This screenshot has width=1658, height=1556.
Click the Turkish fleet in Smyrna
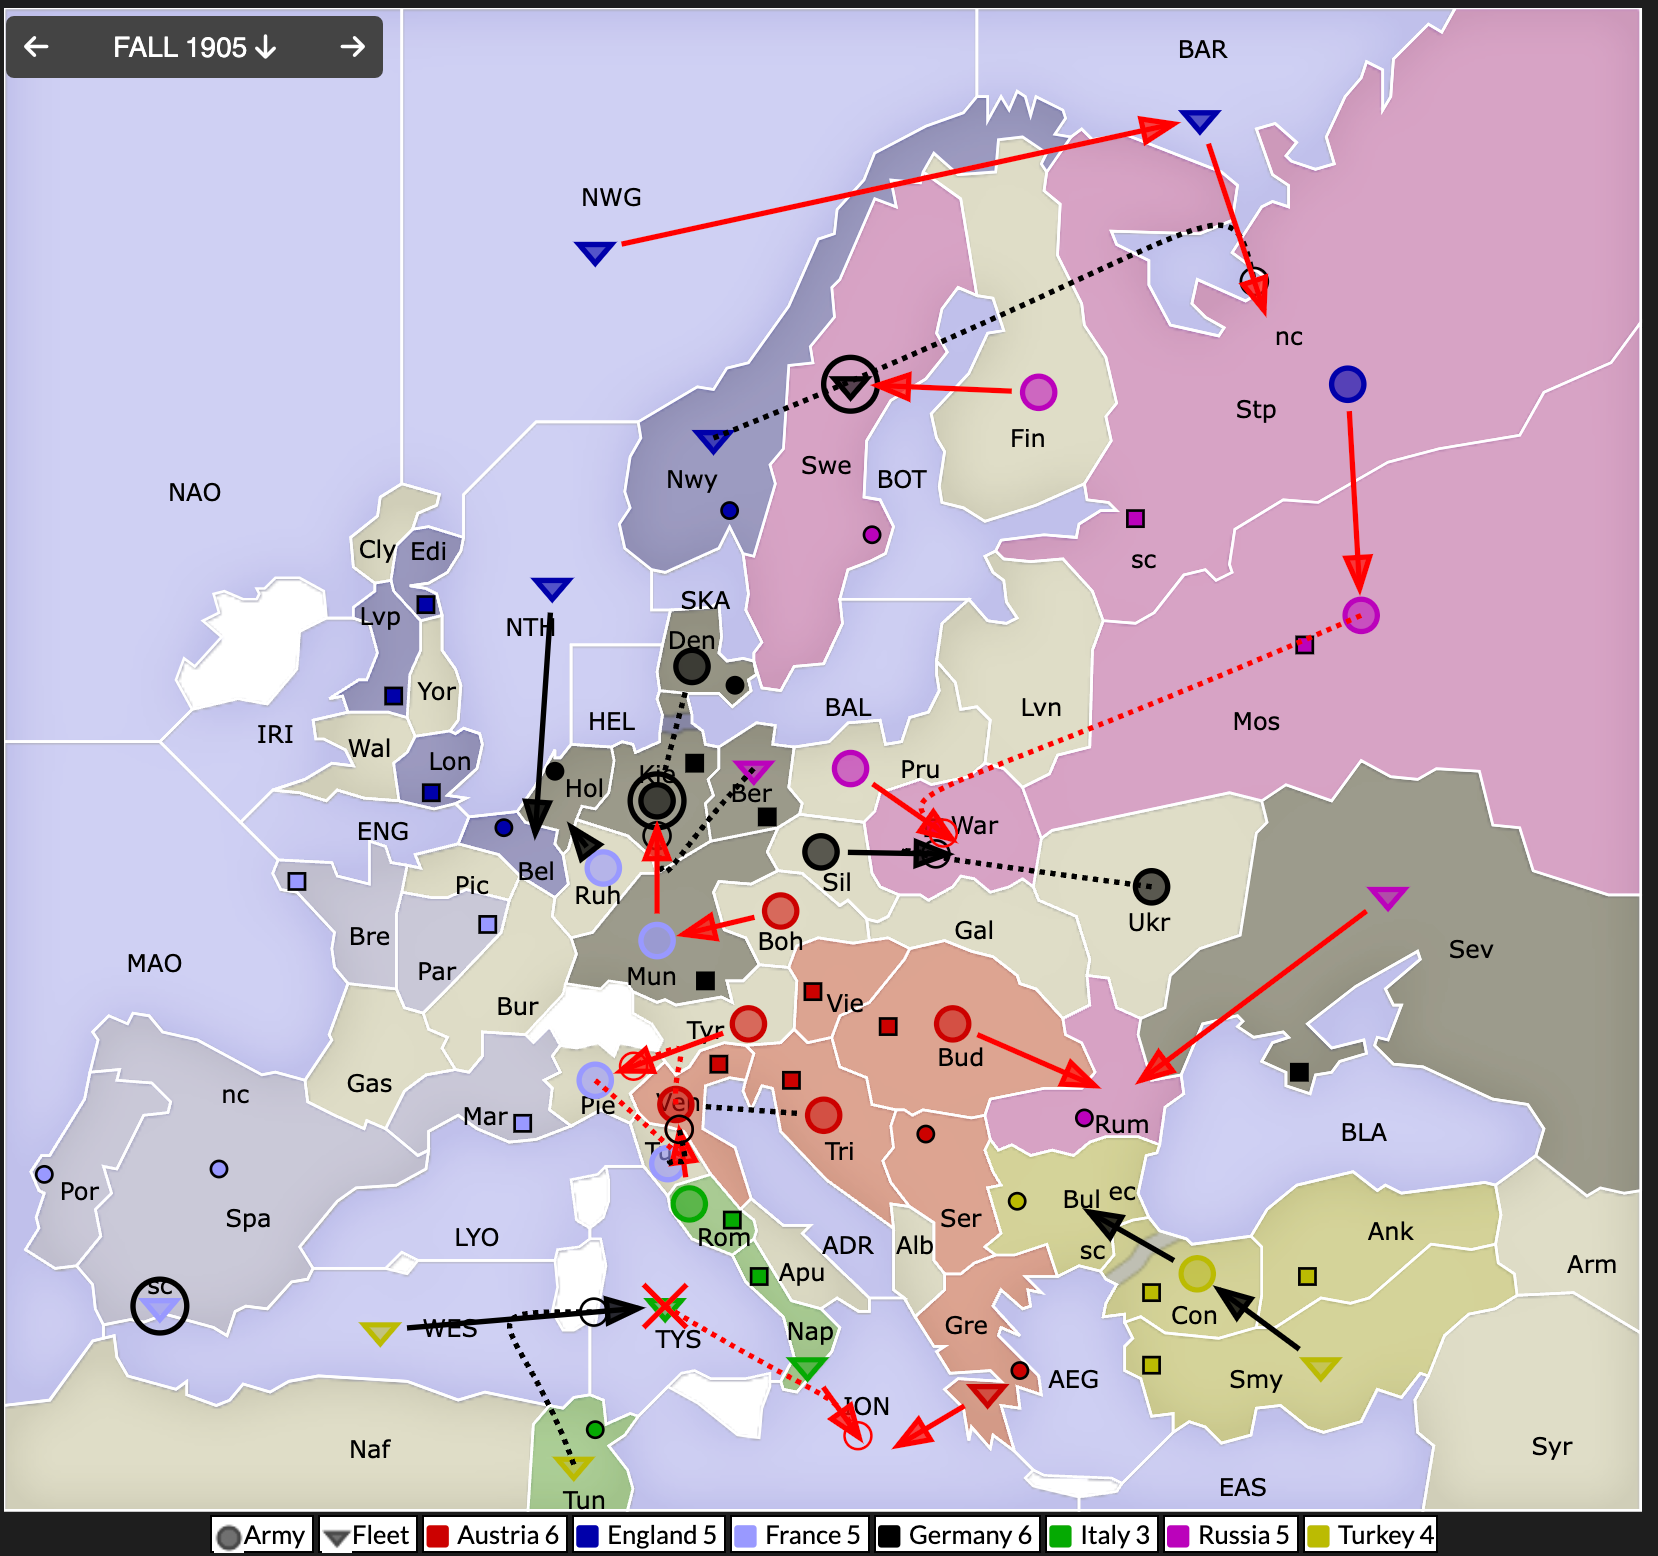(1320, 1368)
